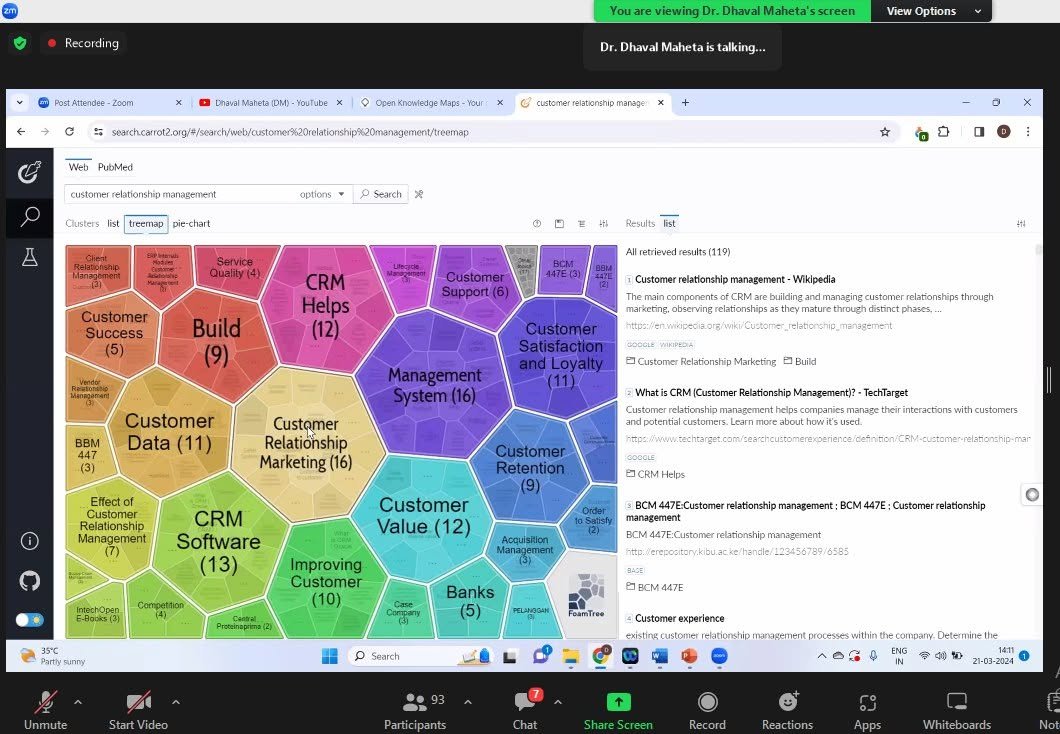Open results list settings sliders icon
1060x734 pixels.
[1021, 224]
